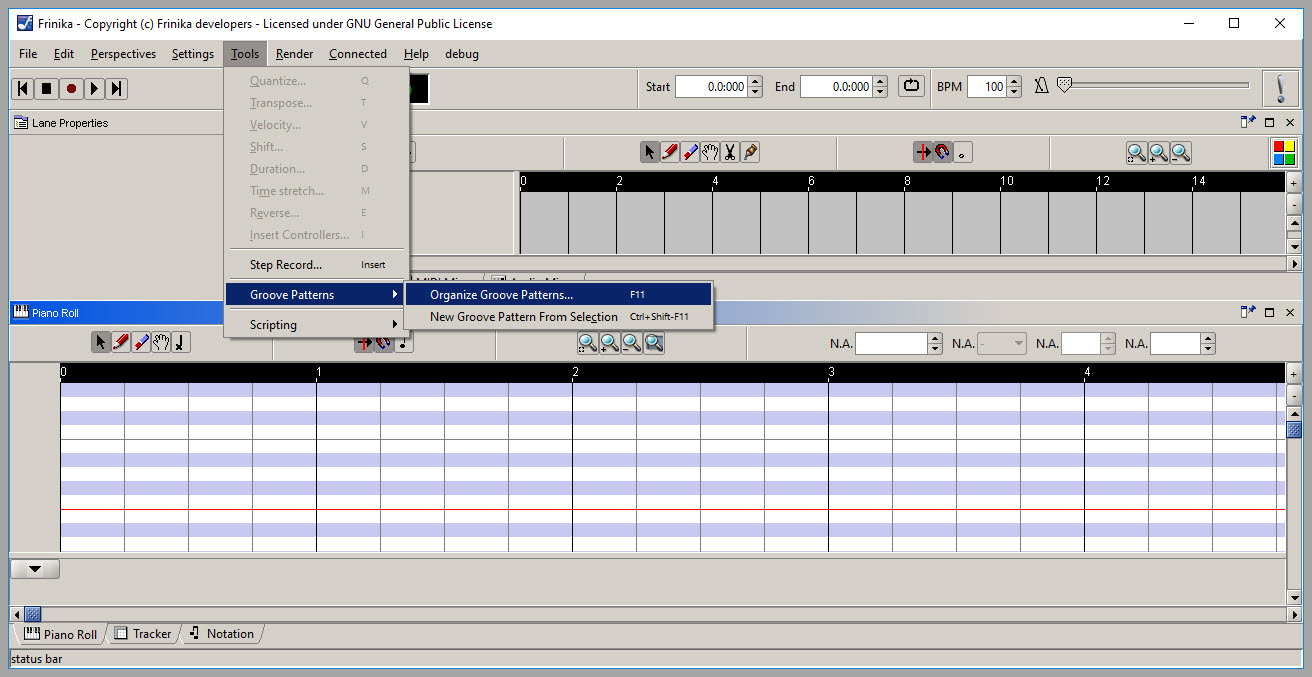Open the Perspectives menu
The image size is (1312, 677).
coord(123,54)
